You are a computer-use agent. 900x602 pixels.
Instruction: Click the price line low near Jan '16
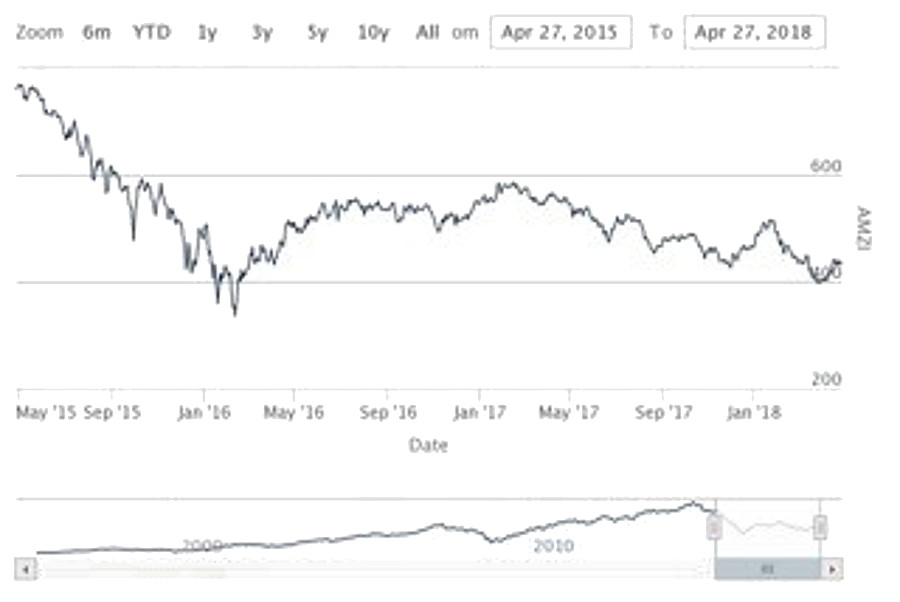click(x=235, y=312)
